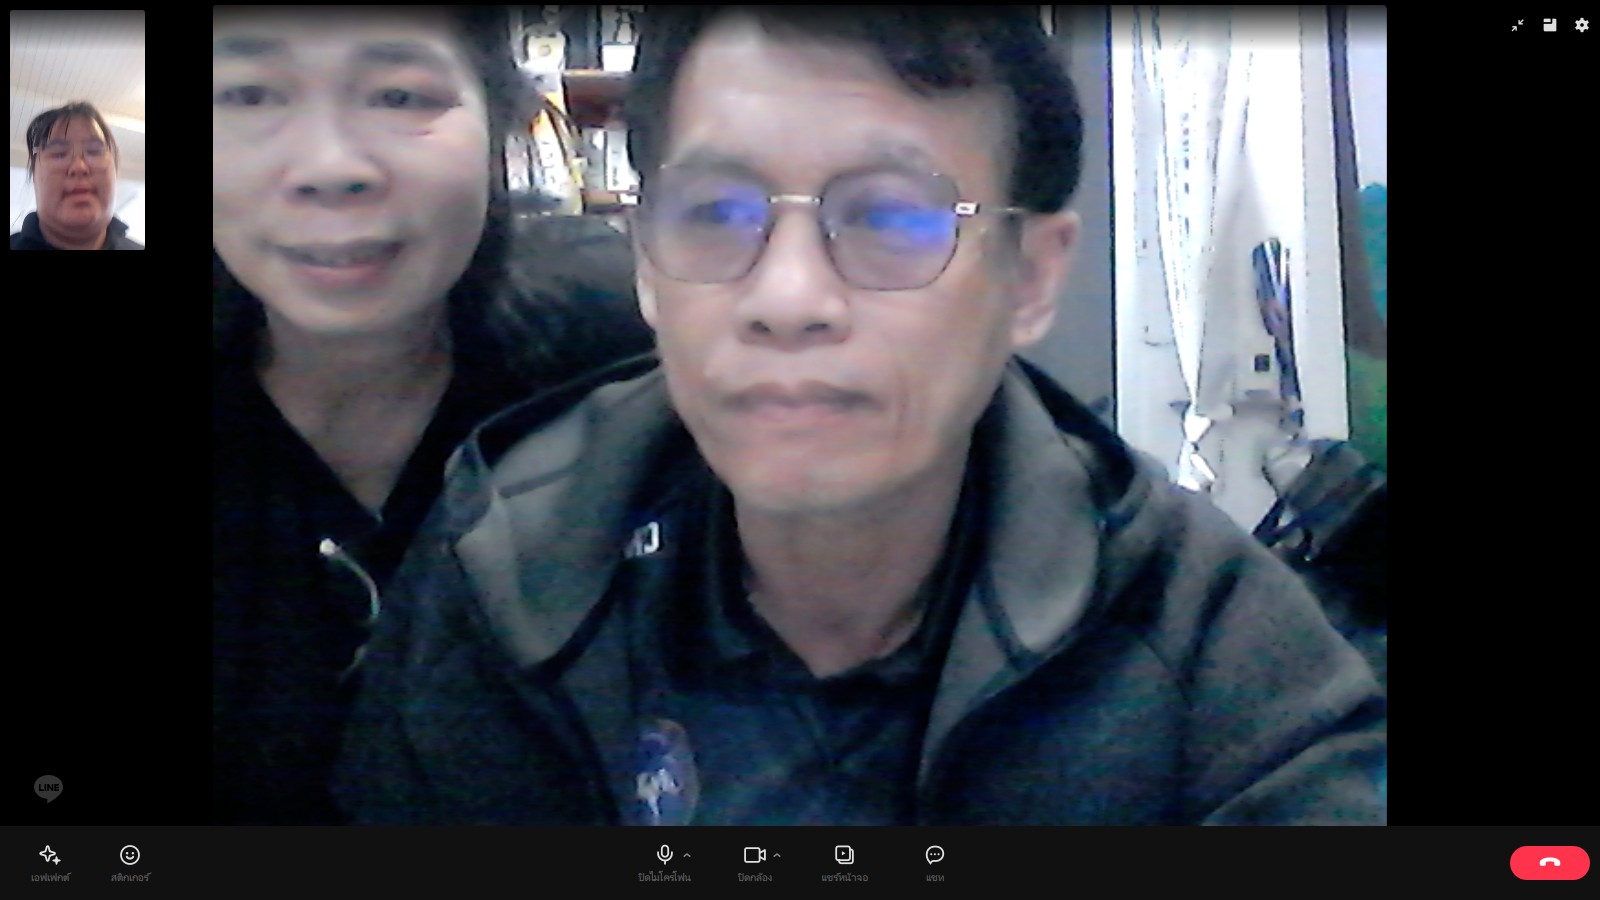Open the video effects (เอฟเฟกต์) panel
Screen dimensions: 1600x900
pyautogui.click(x=50, y=862)
